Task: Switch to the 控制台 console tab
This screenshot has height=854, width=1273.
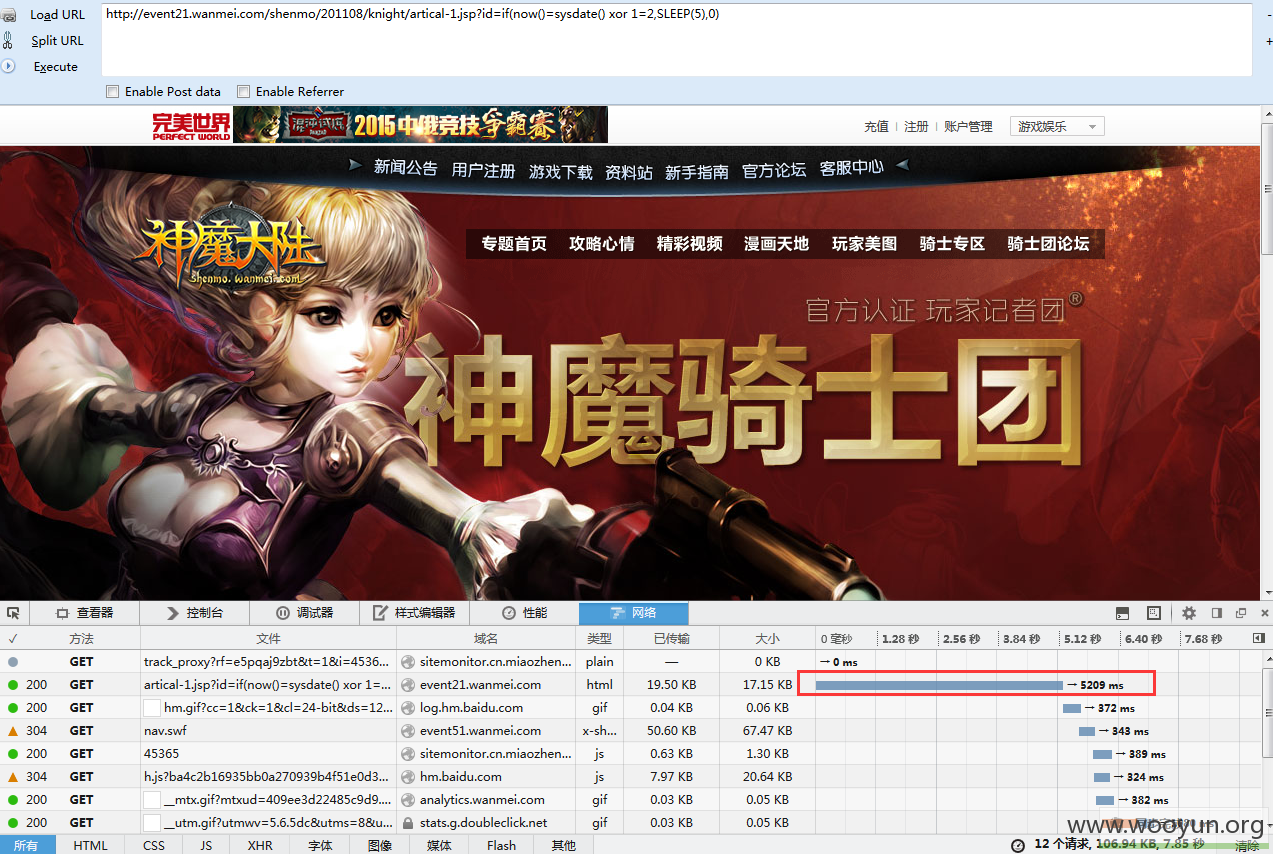Action: [195, 613]
